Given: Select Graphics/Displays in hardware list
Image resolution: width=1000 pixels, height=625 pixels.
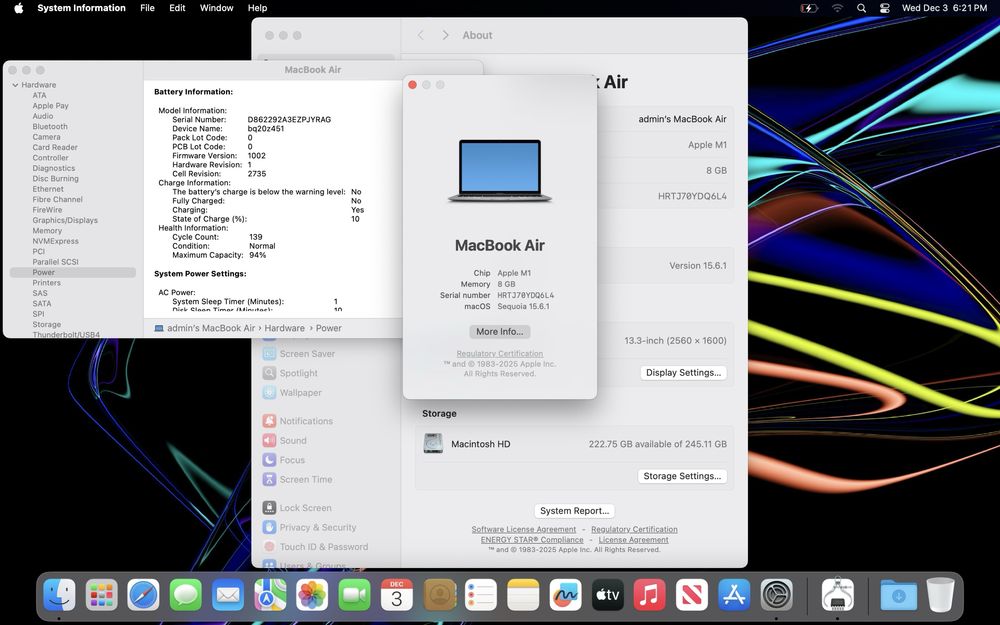Looking at the screenshot, I should click(65, 220).
